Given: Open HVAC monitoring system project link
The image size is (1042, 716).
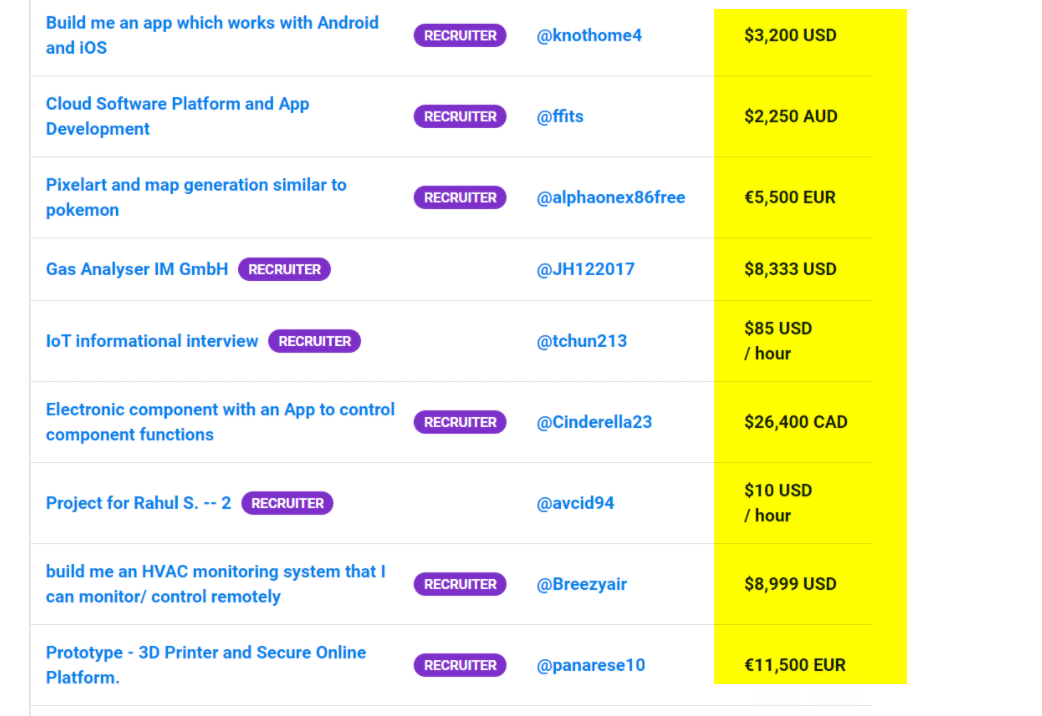Looking at the screenshot, I should coord(215,584).
